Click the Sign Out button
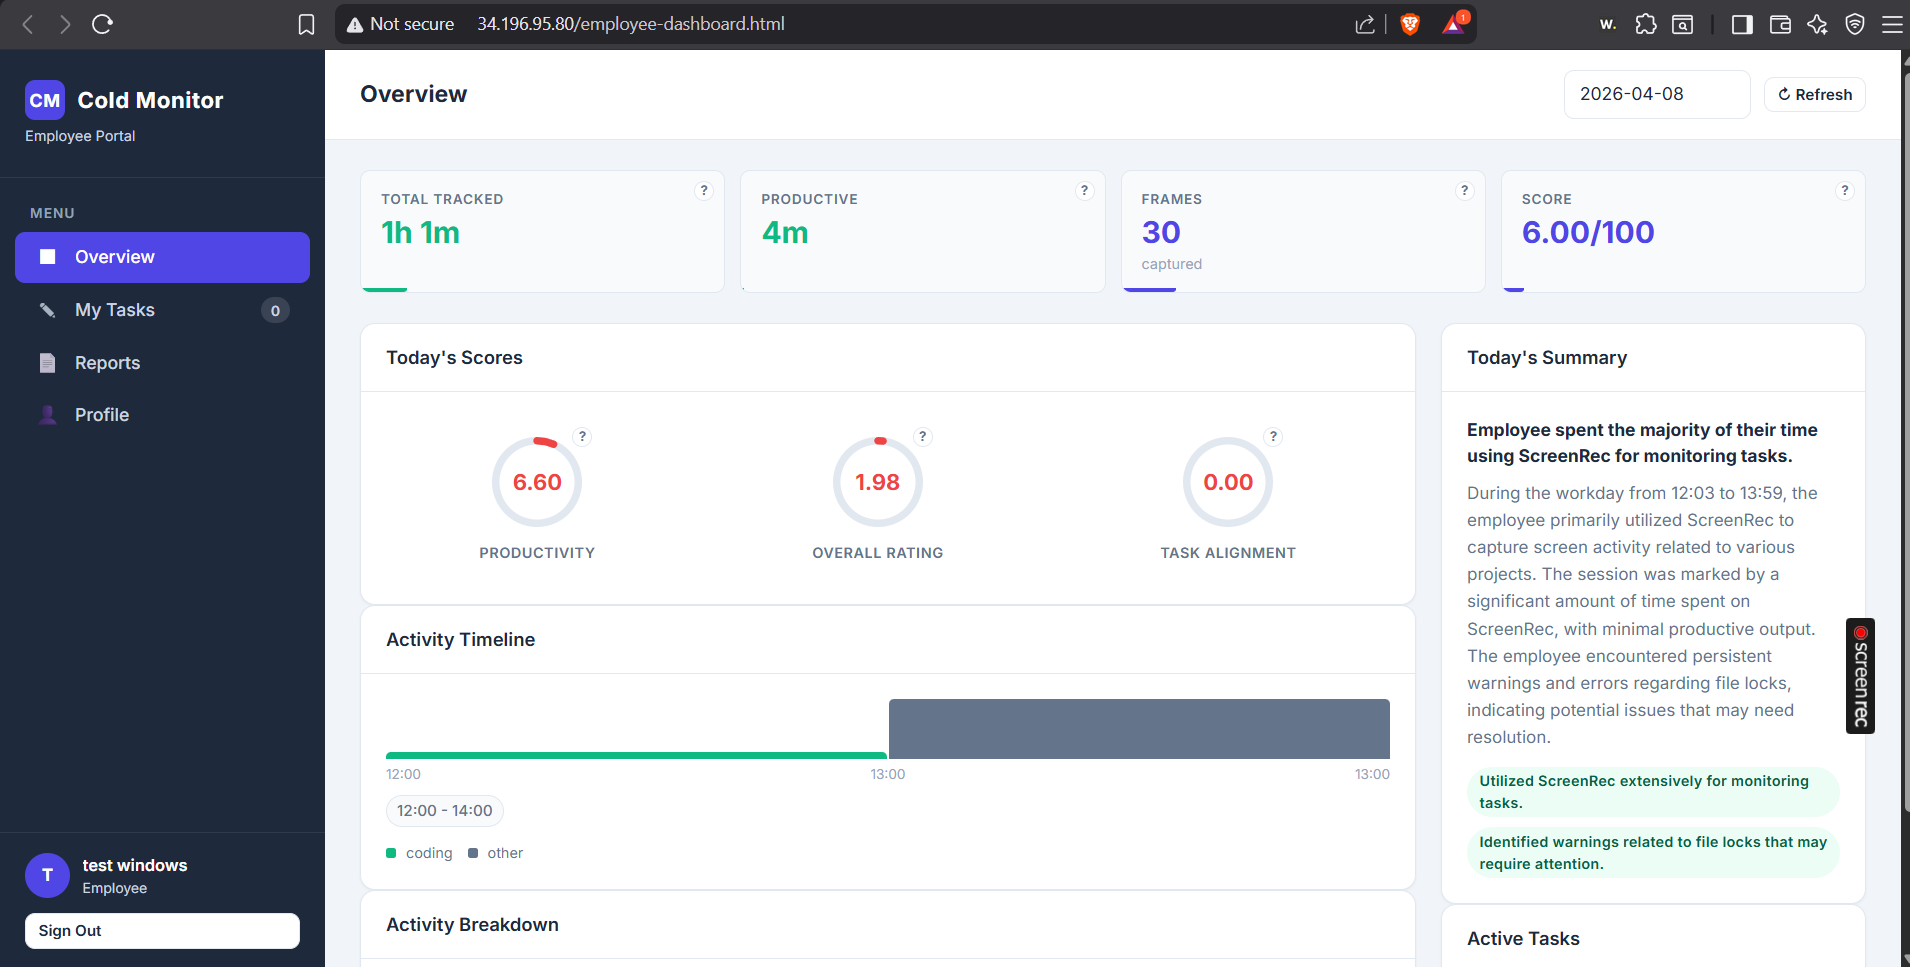Viewport: 1910px width, 967px height. [x=162, y=931]
